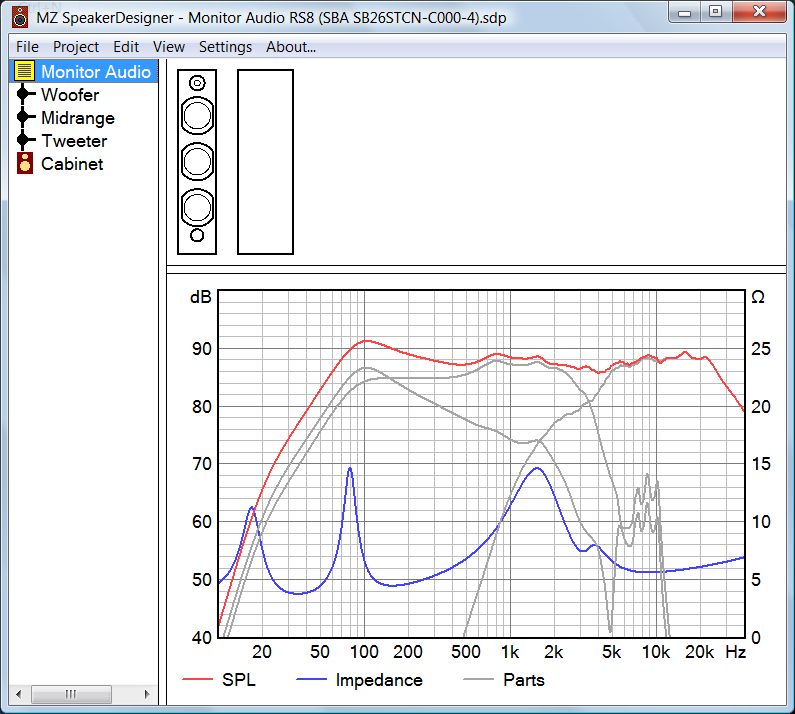
Task: Select the Cabinet tree item
Action: [x=72, y=164]
